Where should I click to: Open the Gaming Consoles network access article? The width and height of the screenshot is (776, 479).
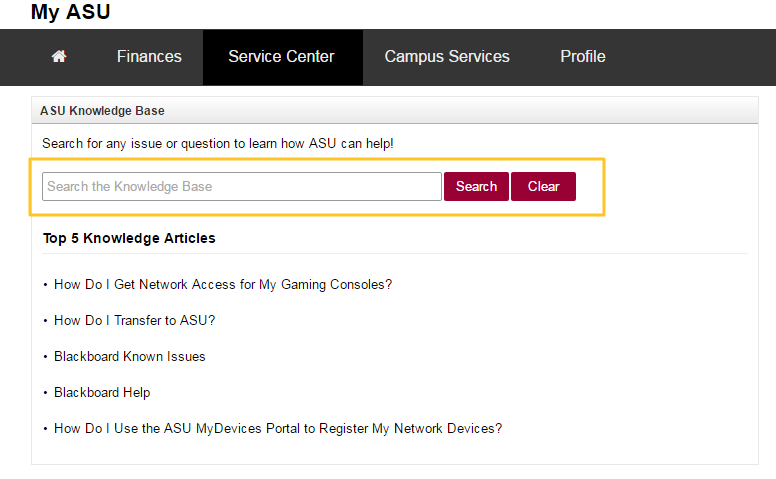223,285
